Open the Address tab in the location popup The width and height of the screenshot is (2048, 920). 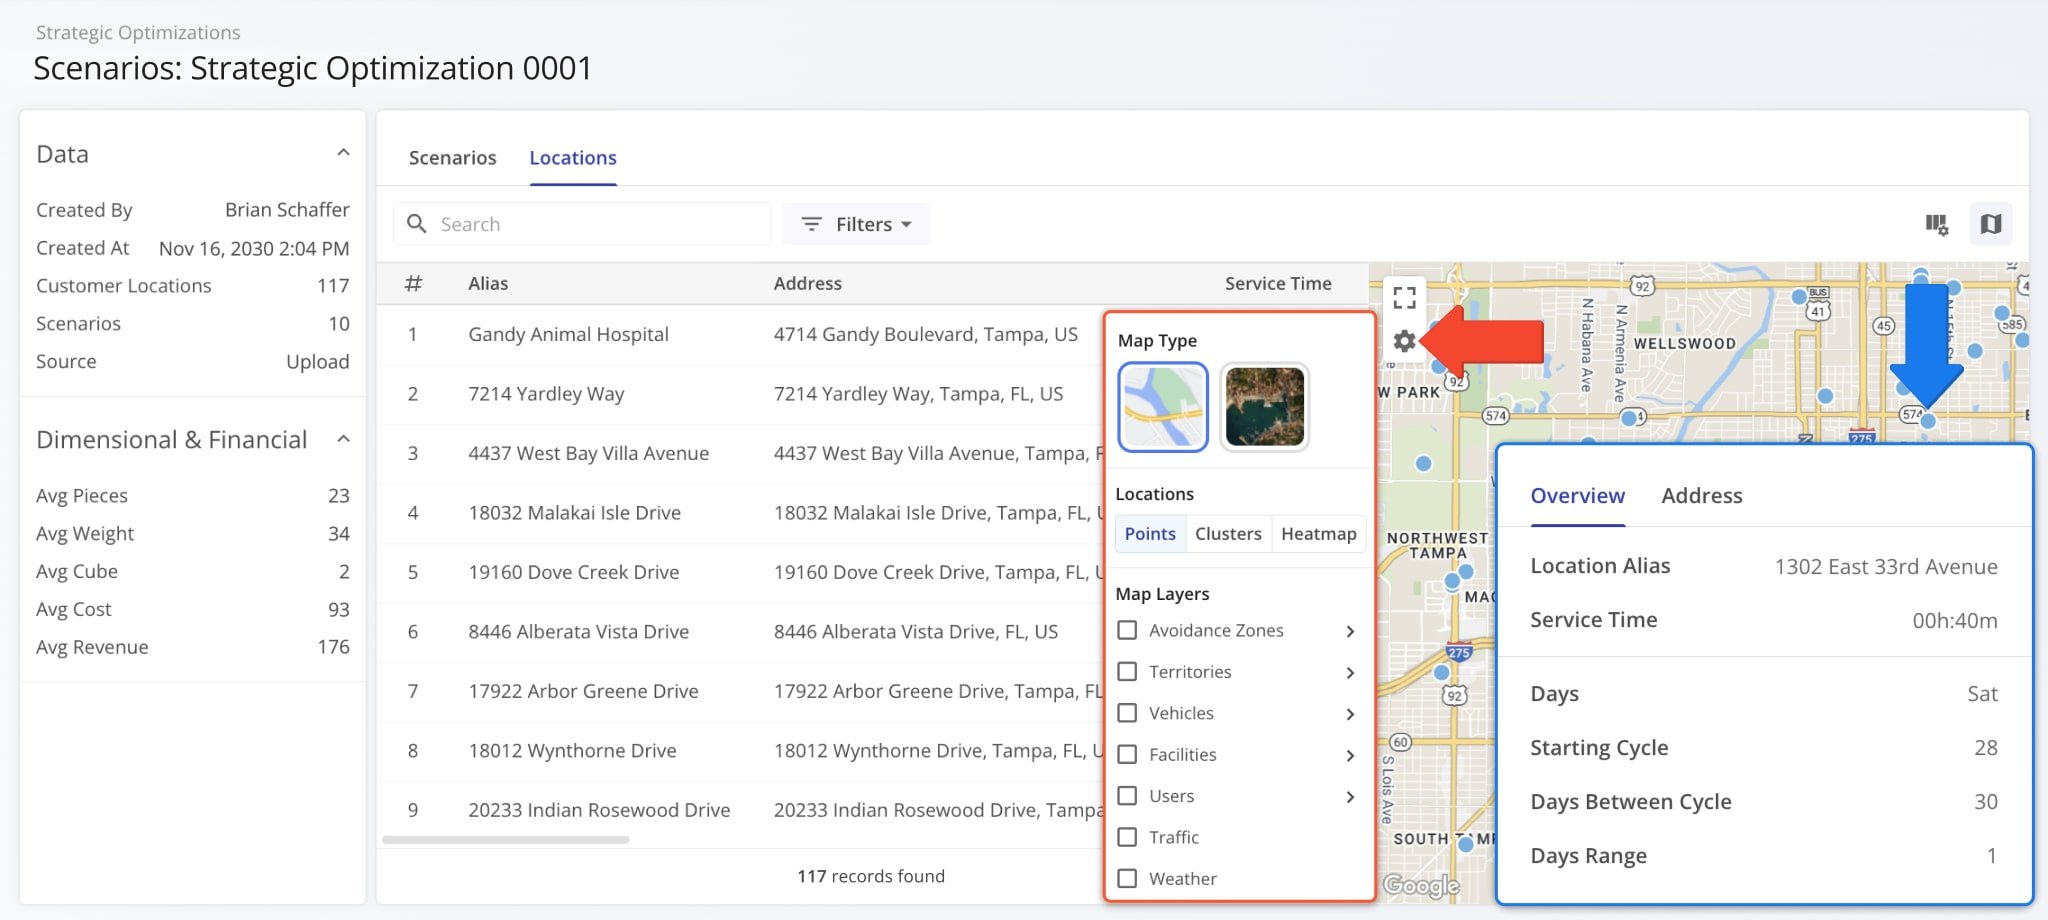tap(1702, 496)
